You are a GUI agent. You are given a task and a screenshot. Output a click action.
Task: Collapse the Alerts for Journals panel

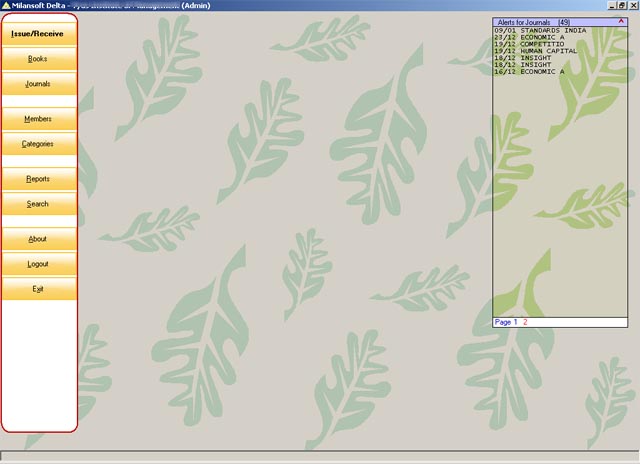click(x=621, y=22)
